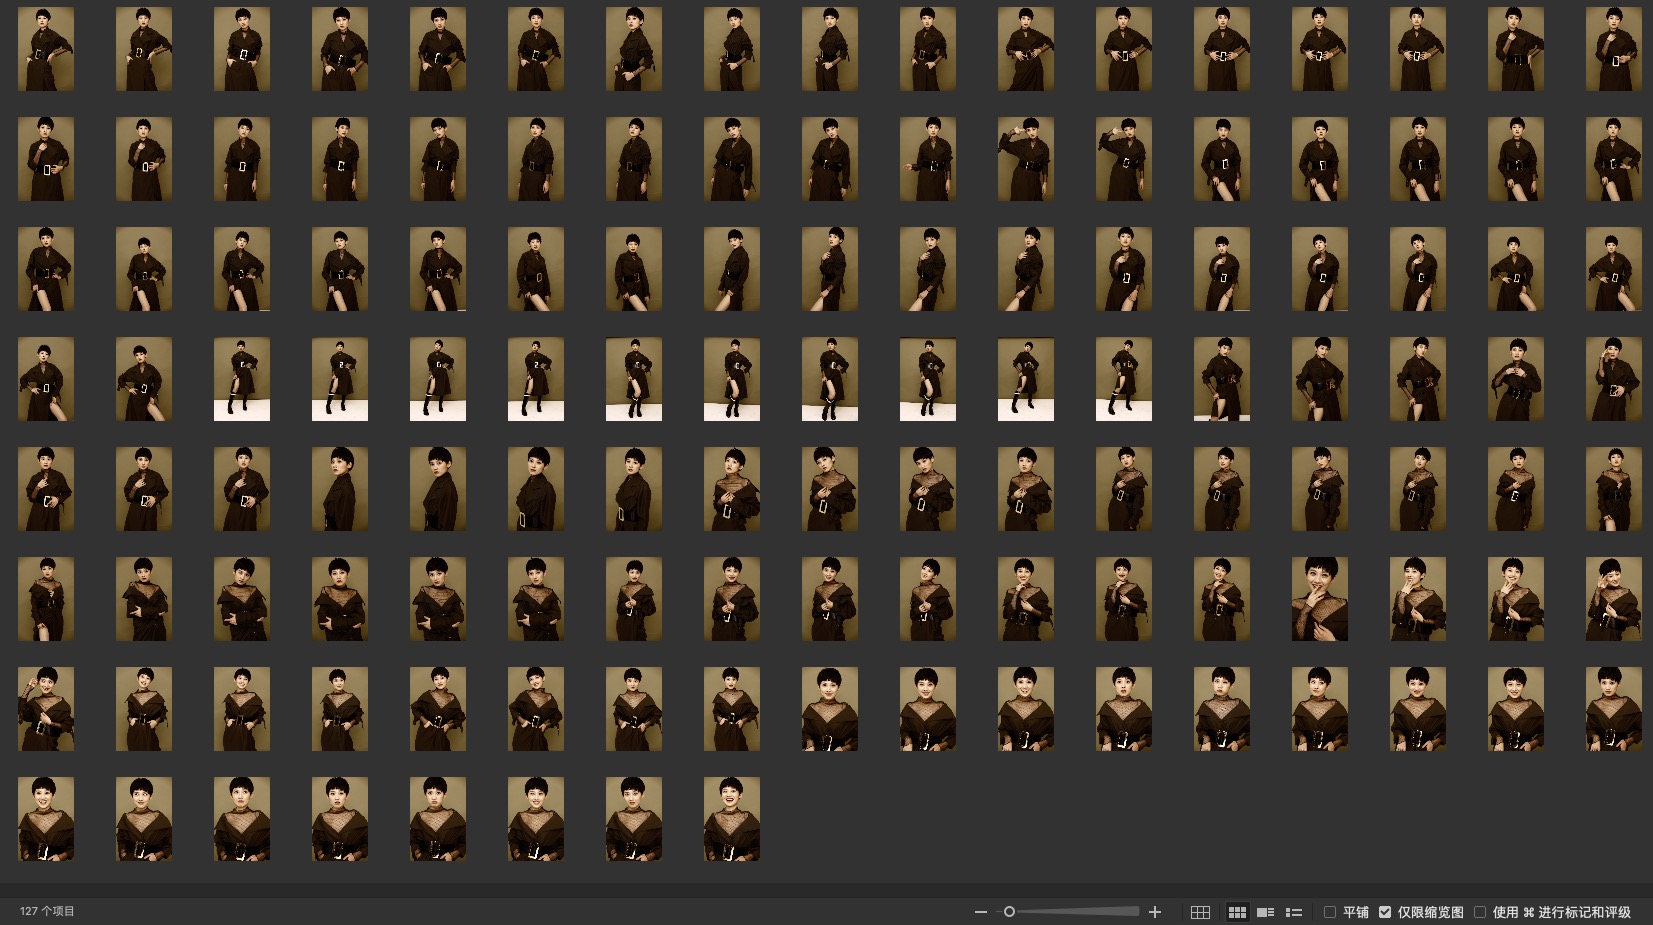Click the plus icon to enlarge thumbnails
This screenshot has height=925, width=1653.
[x=1155, y=912]
